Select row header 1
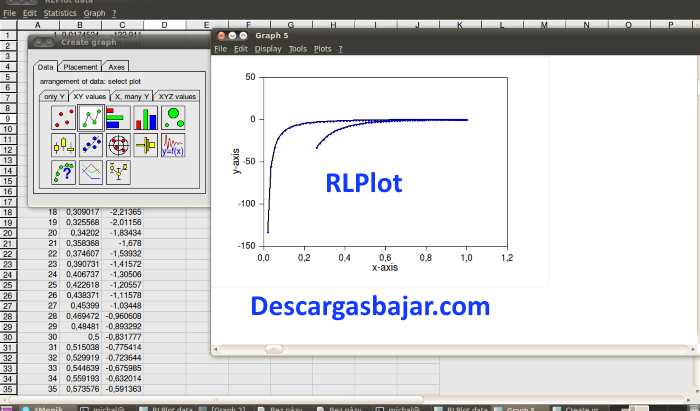Image resolution: width=700 pixels, height=411 pixels. (x=8, y=35)
